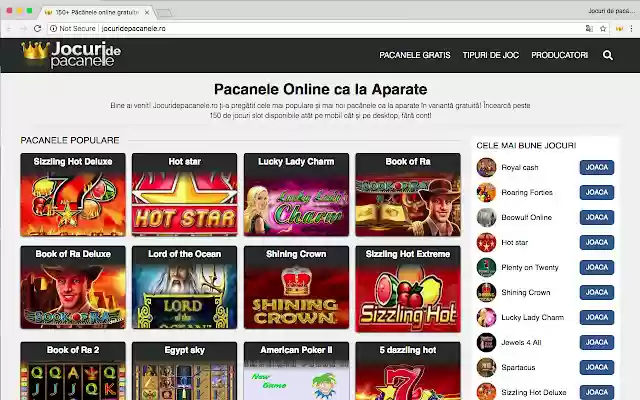Screen dimensions: 640x400
Task: Click JOACA button next to Plenty on Twenty
Action: (x=597, y=267)
